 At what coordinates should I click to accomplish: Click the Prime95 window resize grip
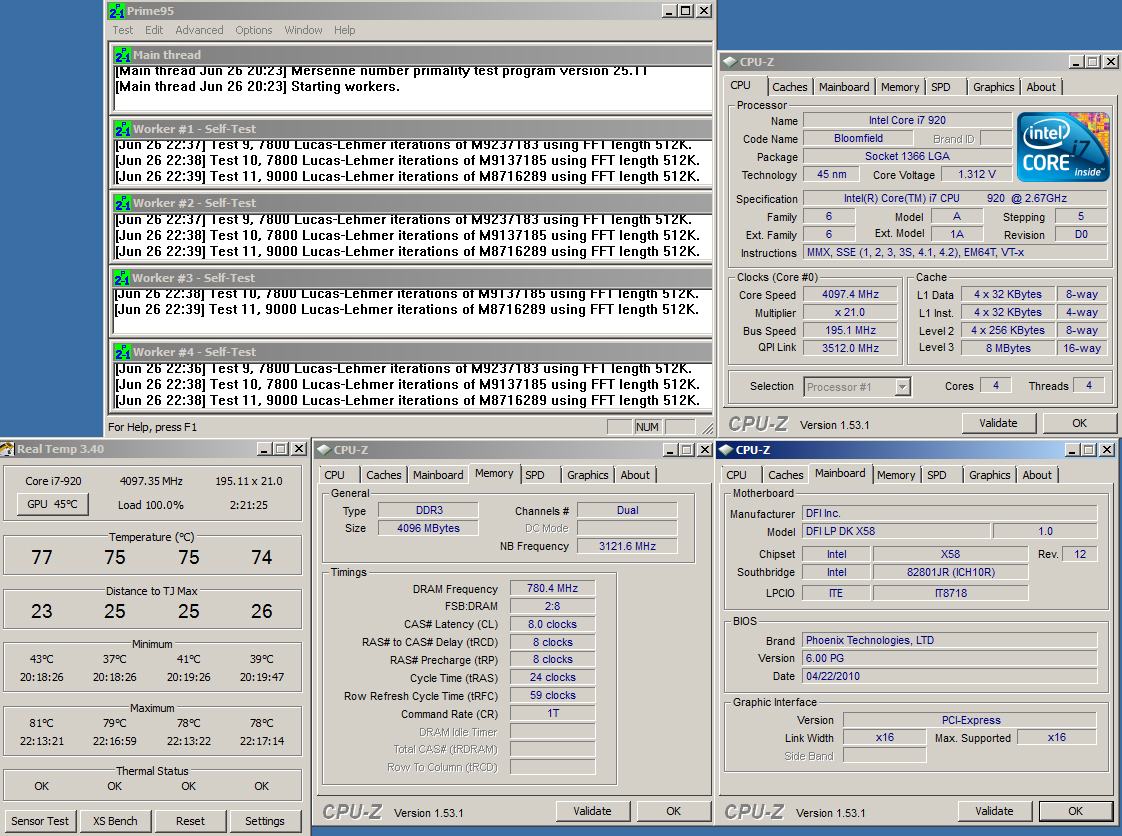706,428
